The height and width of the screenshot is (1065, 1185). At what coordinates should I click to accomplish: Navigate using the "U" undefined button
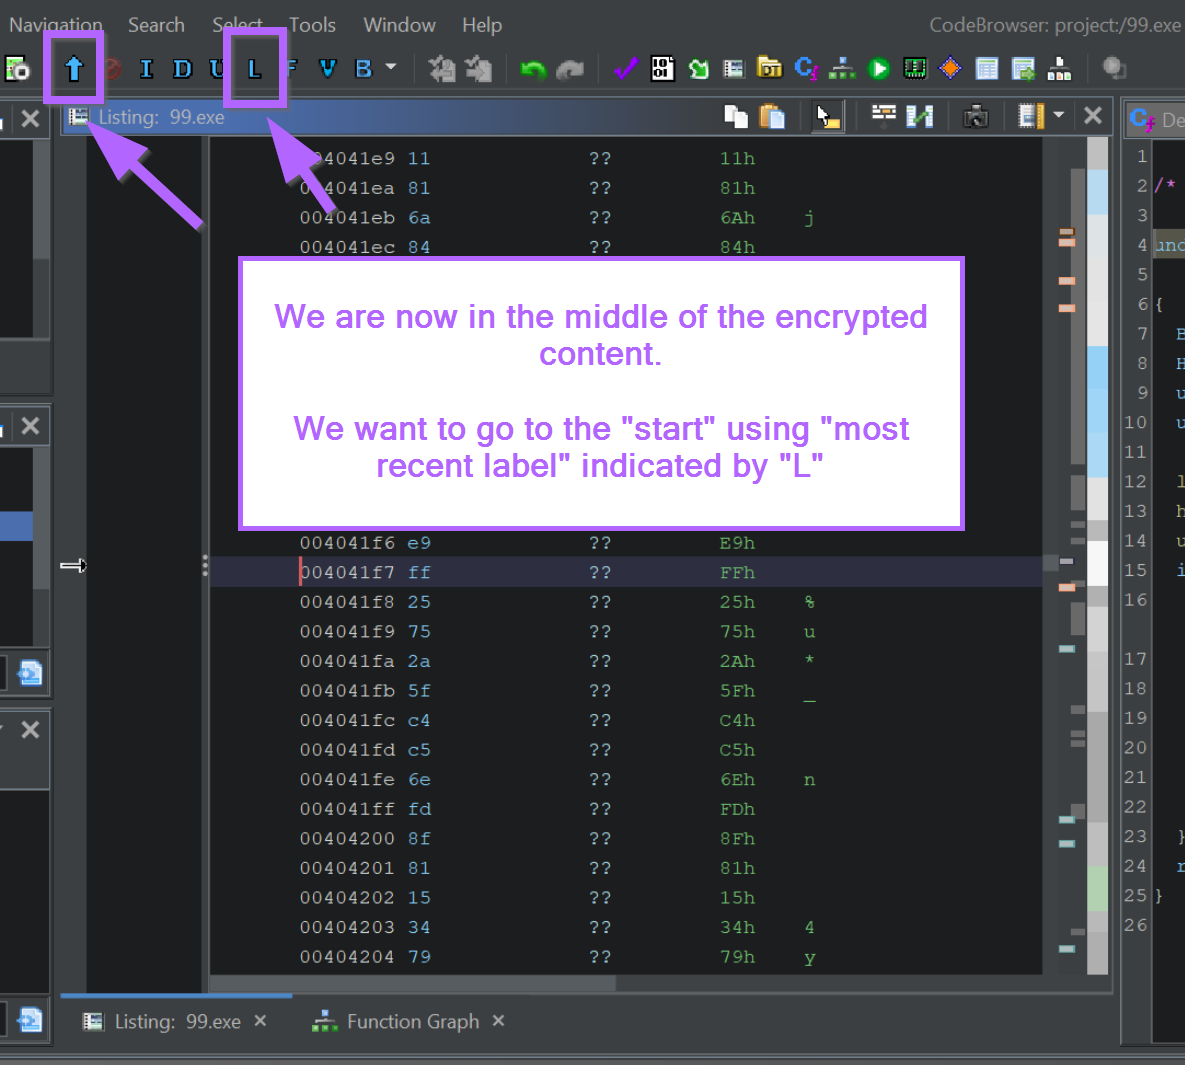click(218, 68)
